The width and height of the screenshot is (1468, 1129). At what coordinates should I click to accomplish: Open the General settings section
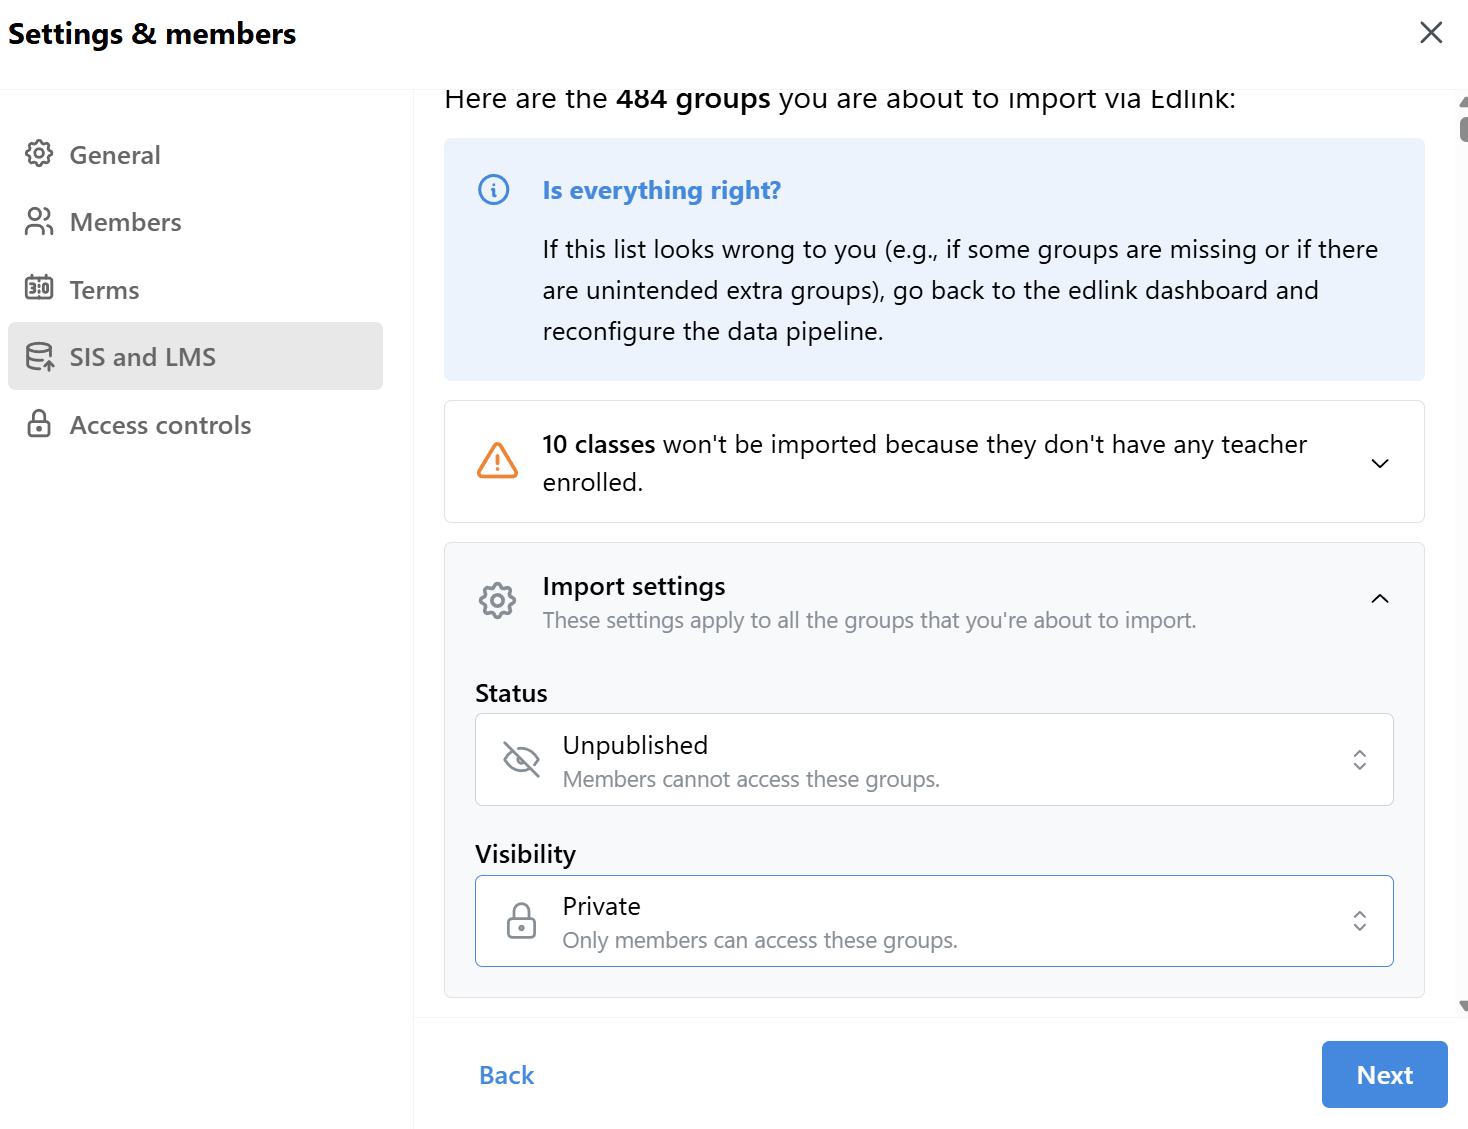click(195, 154)
